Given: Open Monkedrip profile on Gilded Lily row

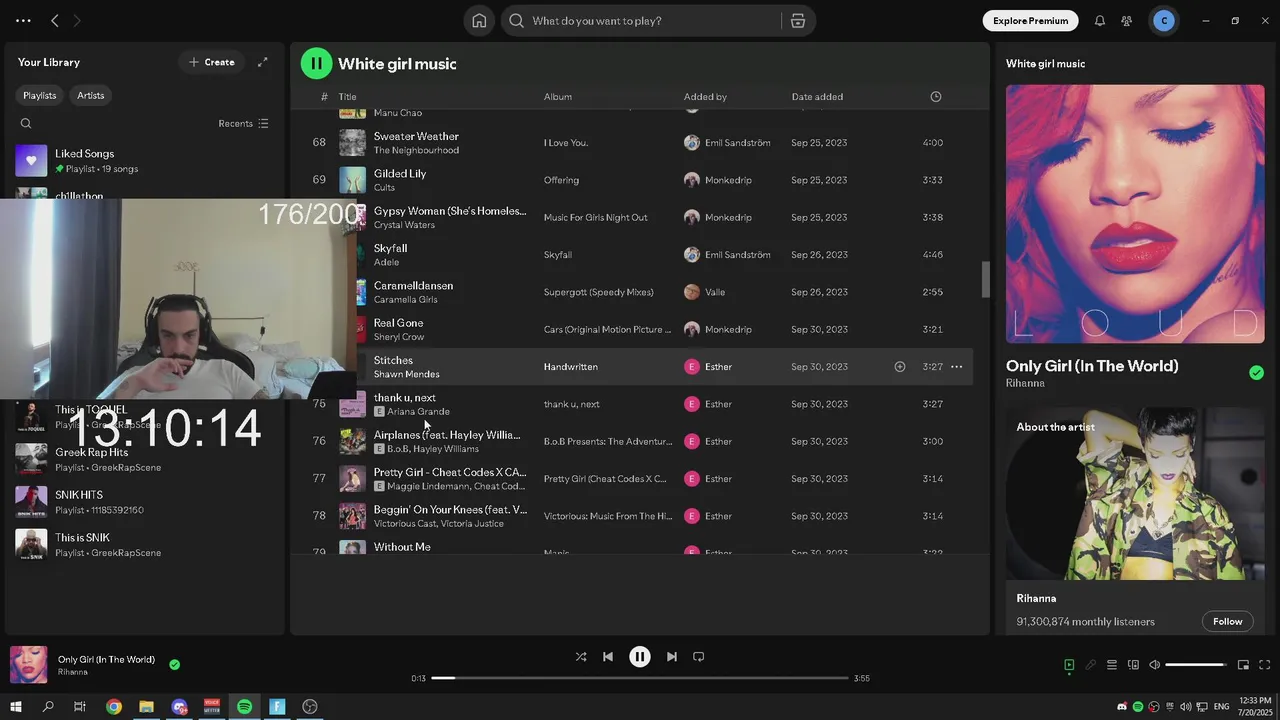Looking at the screenshot, I should pyautogui.click(x=728, y=180).
